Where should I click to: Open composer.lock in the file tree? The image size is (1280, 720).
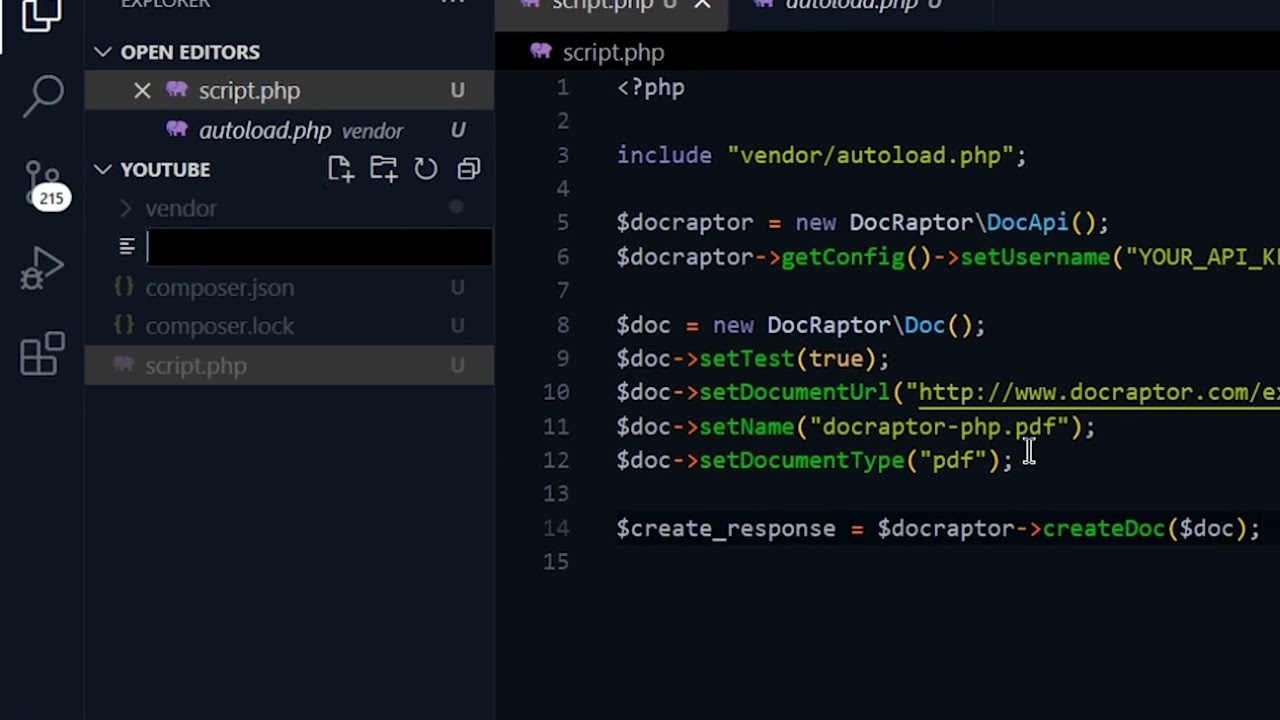(219, 326)
